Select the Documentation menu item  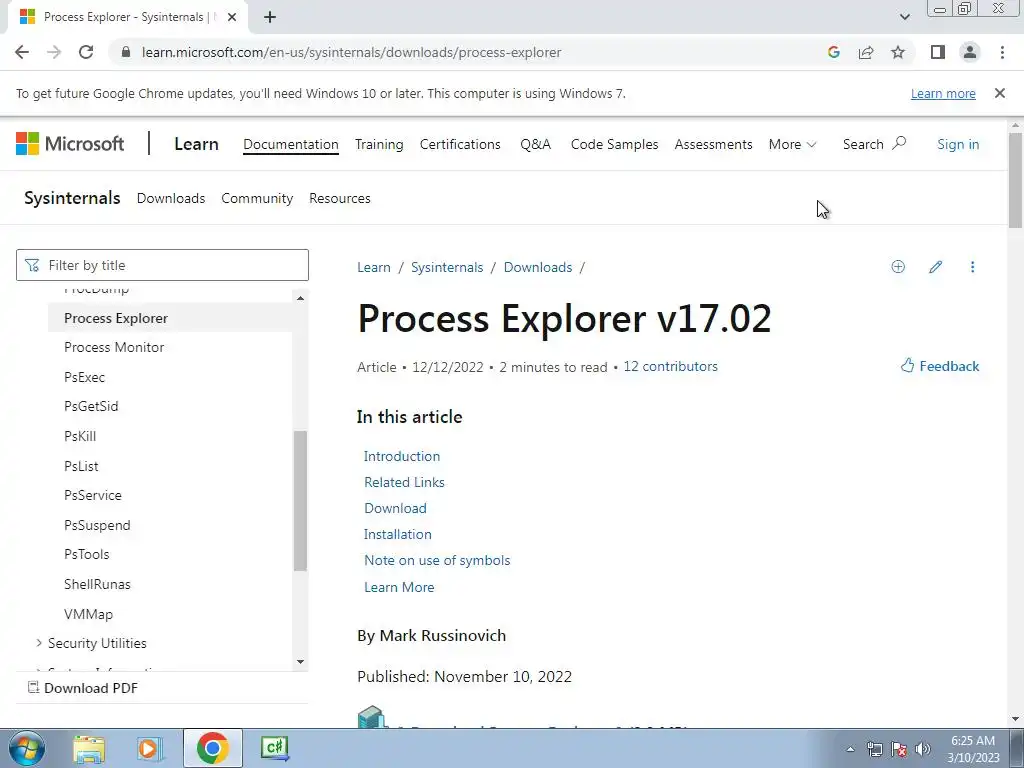(x=291, y=144)
